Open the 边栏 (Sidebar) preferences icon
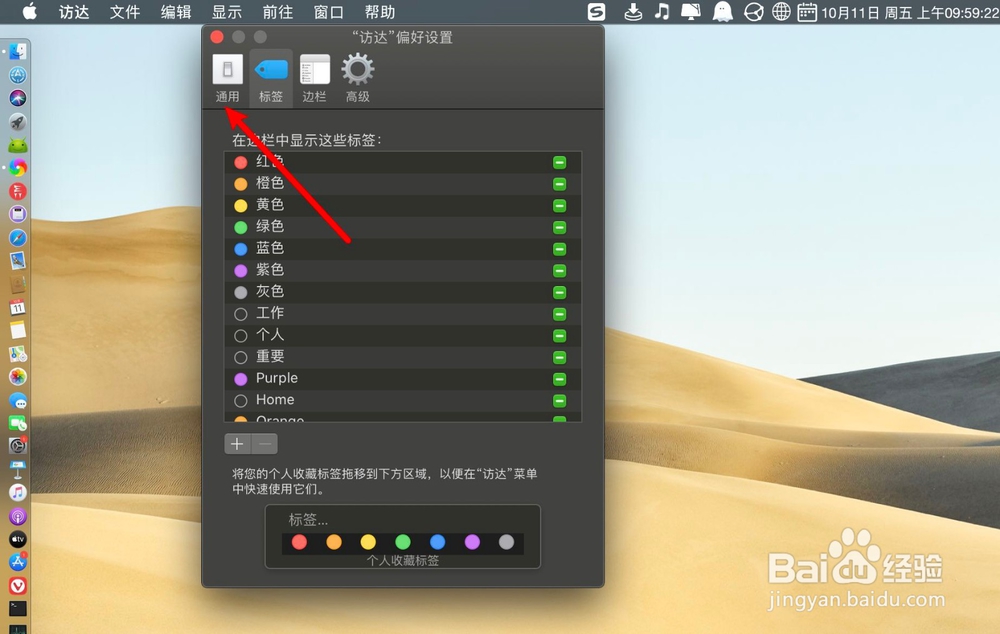This screenshot has height=634, width=1000. click(x=314, y=70)
